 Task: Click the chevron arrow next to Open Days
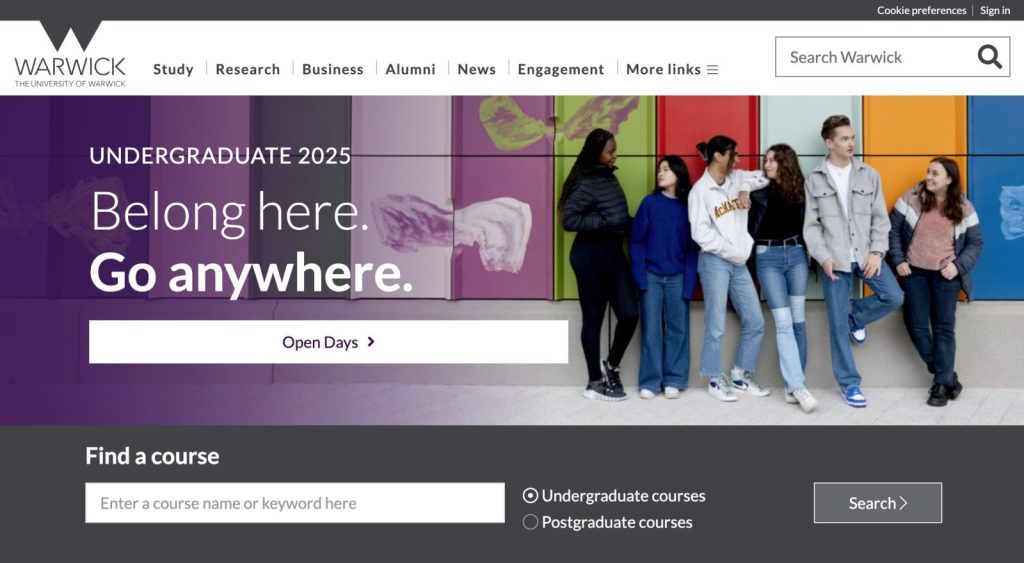point(371,342)
